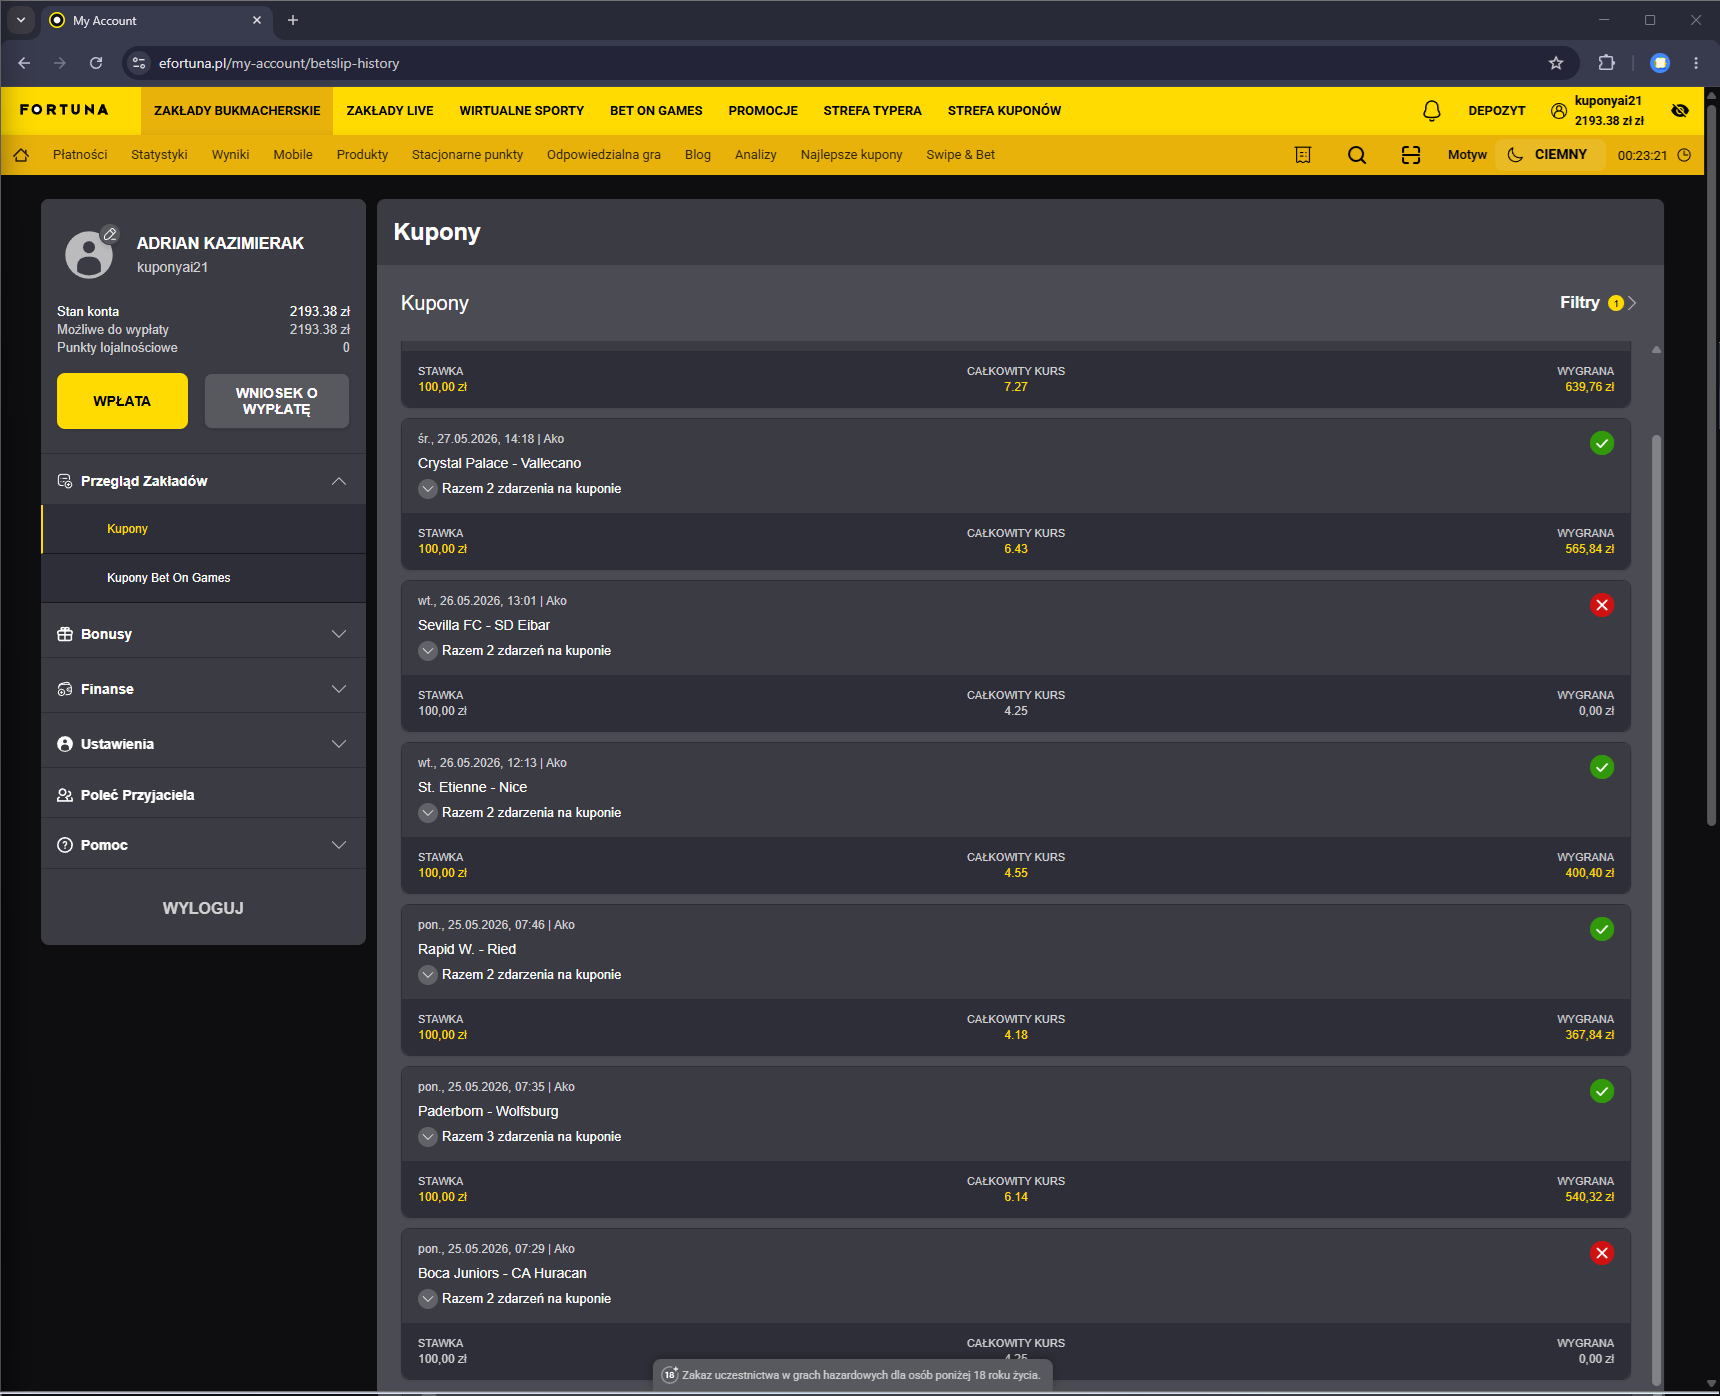The width and height of the screenshot is (1720, 1396).
Task: Open Filtry filter panel
Action: pyautogui.click(x=1598, y=303)
